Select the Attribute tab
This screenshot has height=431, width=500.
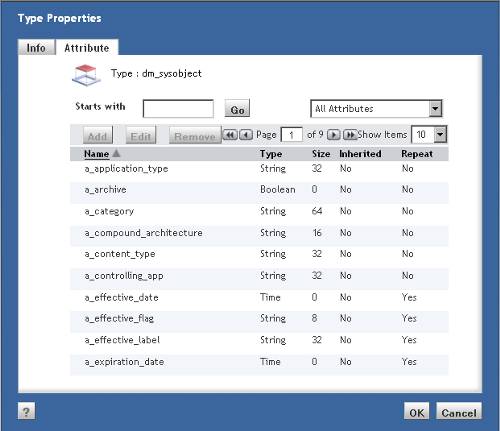[87, 48]
